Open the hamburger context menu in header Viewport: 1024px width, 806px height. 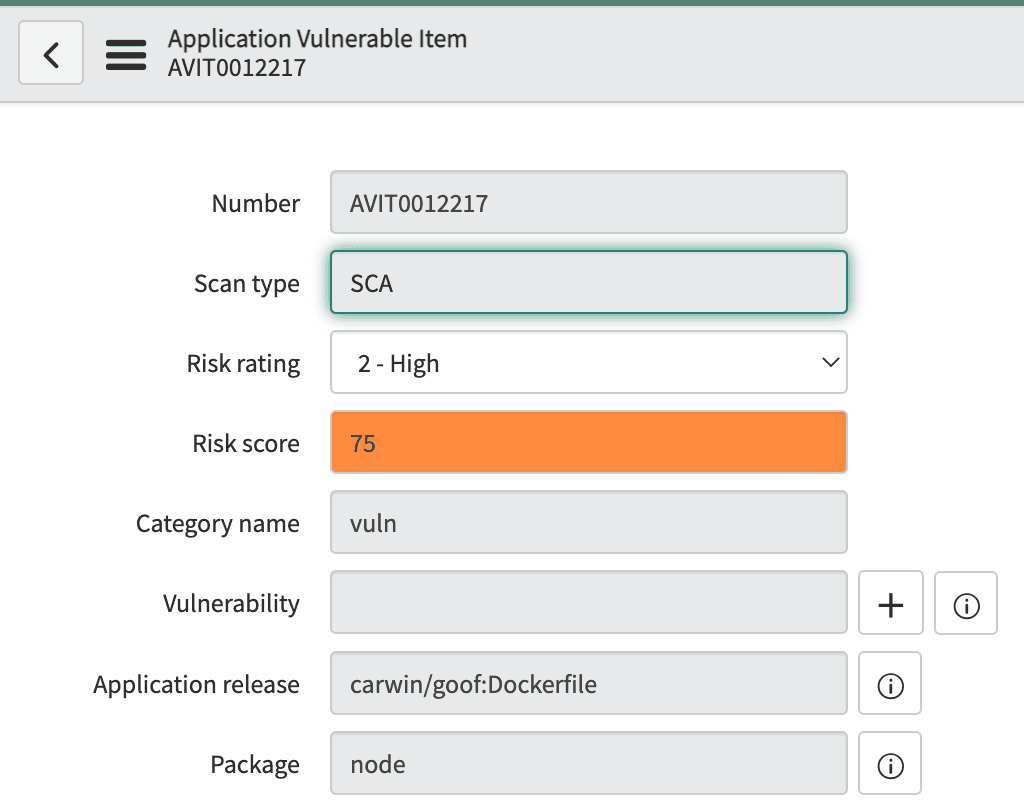(x=126, y=54)
